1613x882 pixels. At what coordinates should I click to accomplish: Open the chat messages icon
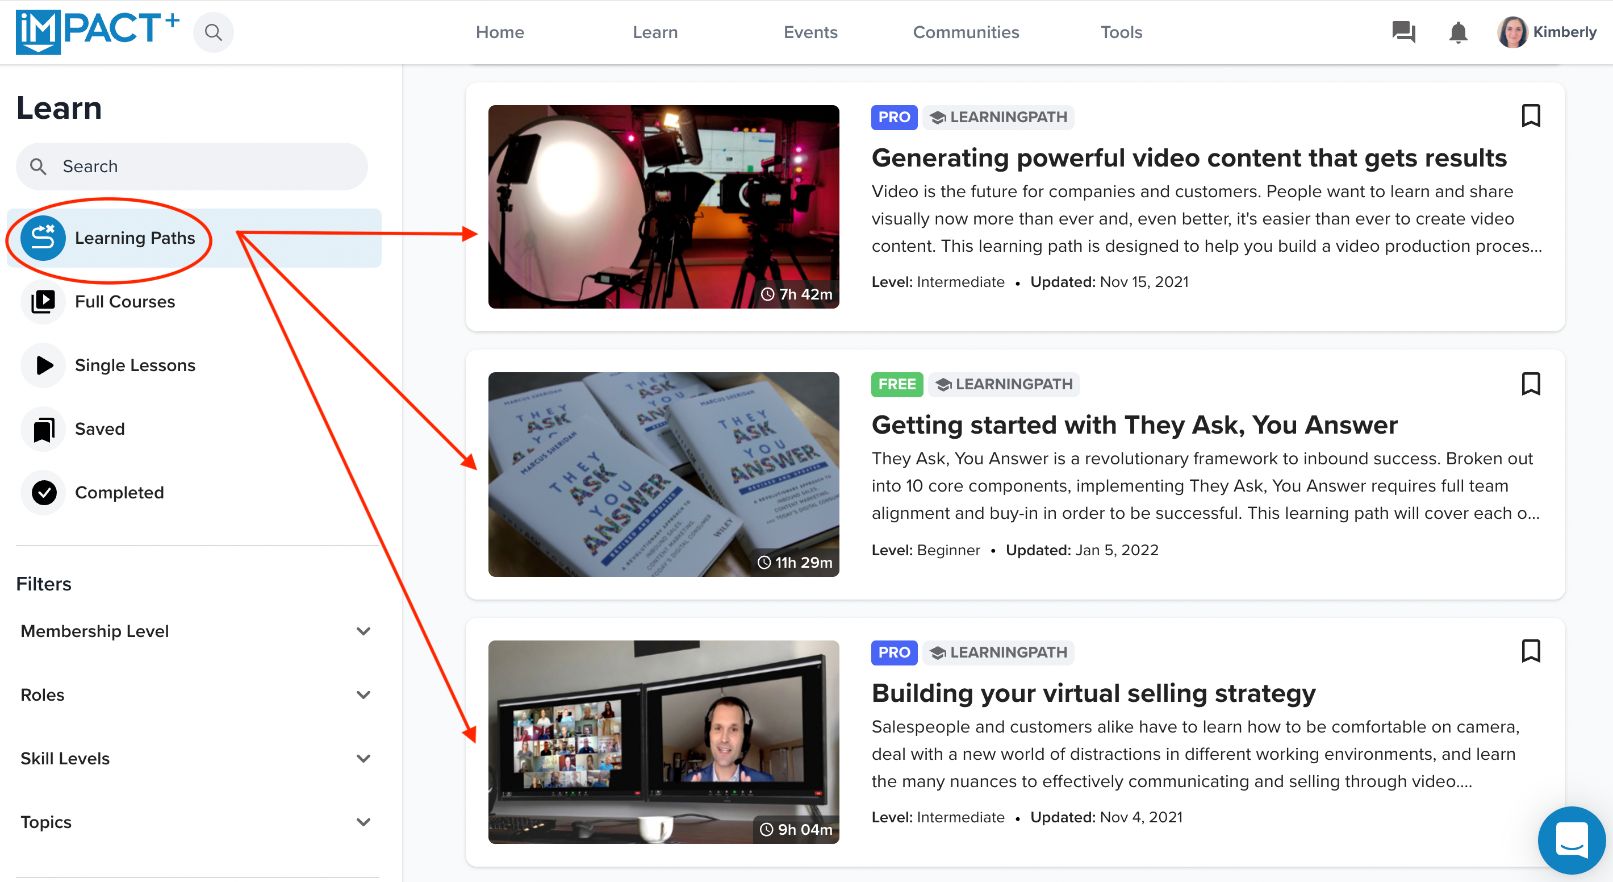click(1403, 32)
